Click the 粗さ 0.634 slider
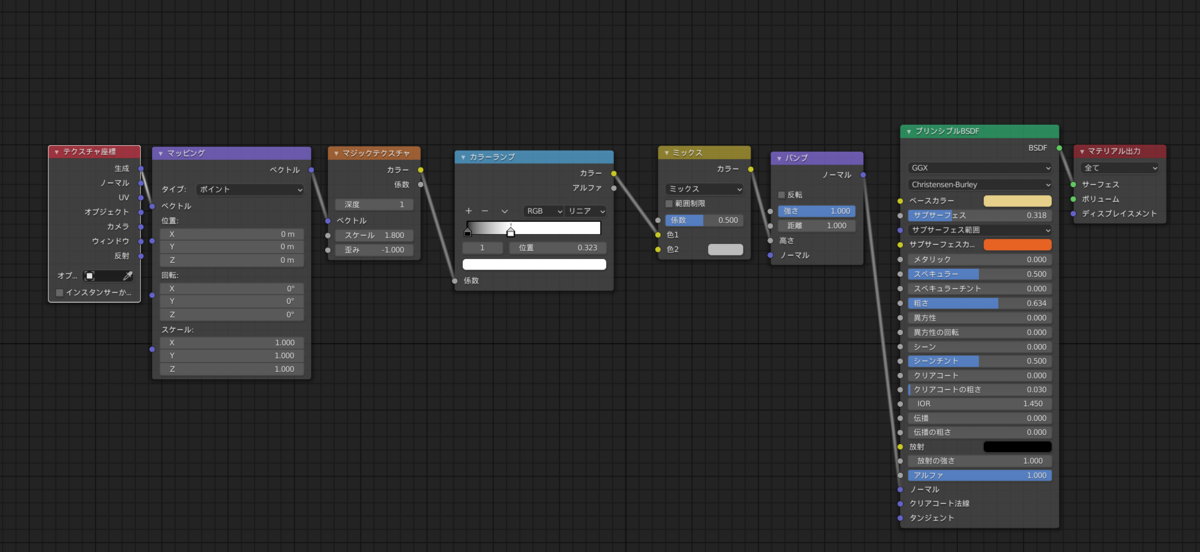The image size is (1200, 552). 980,303
